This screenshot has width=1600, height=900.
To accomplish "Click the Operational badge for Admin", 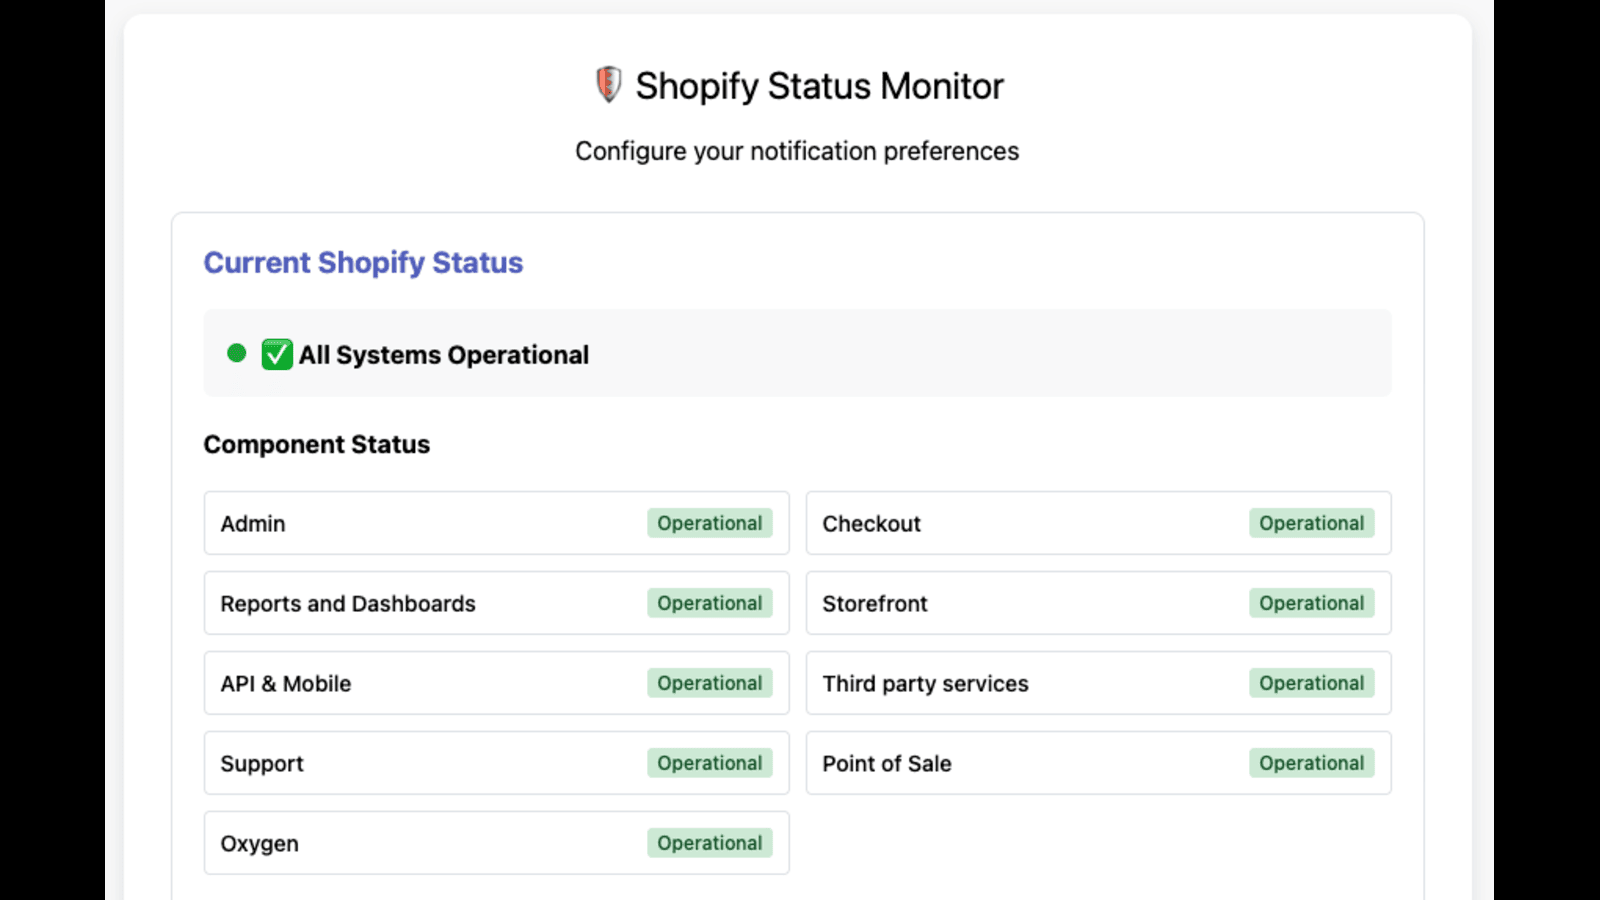I will coord(710,523).
